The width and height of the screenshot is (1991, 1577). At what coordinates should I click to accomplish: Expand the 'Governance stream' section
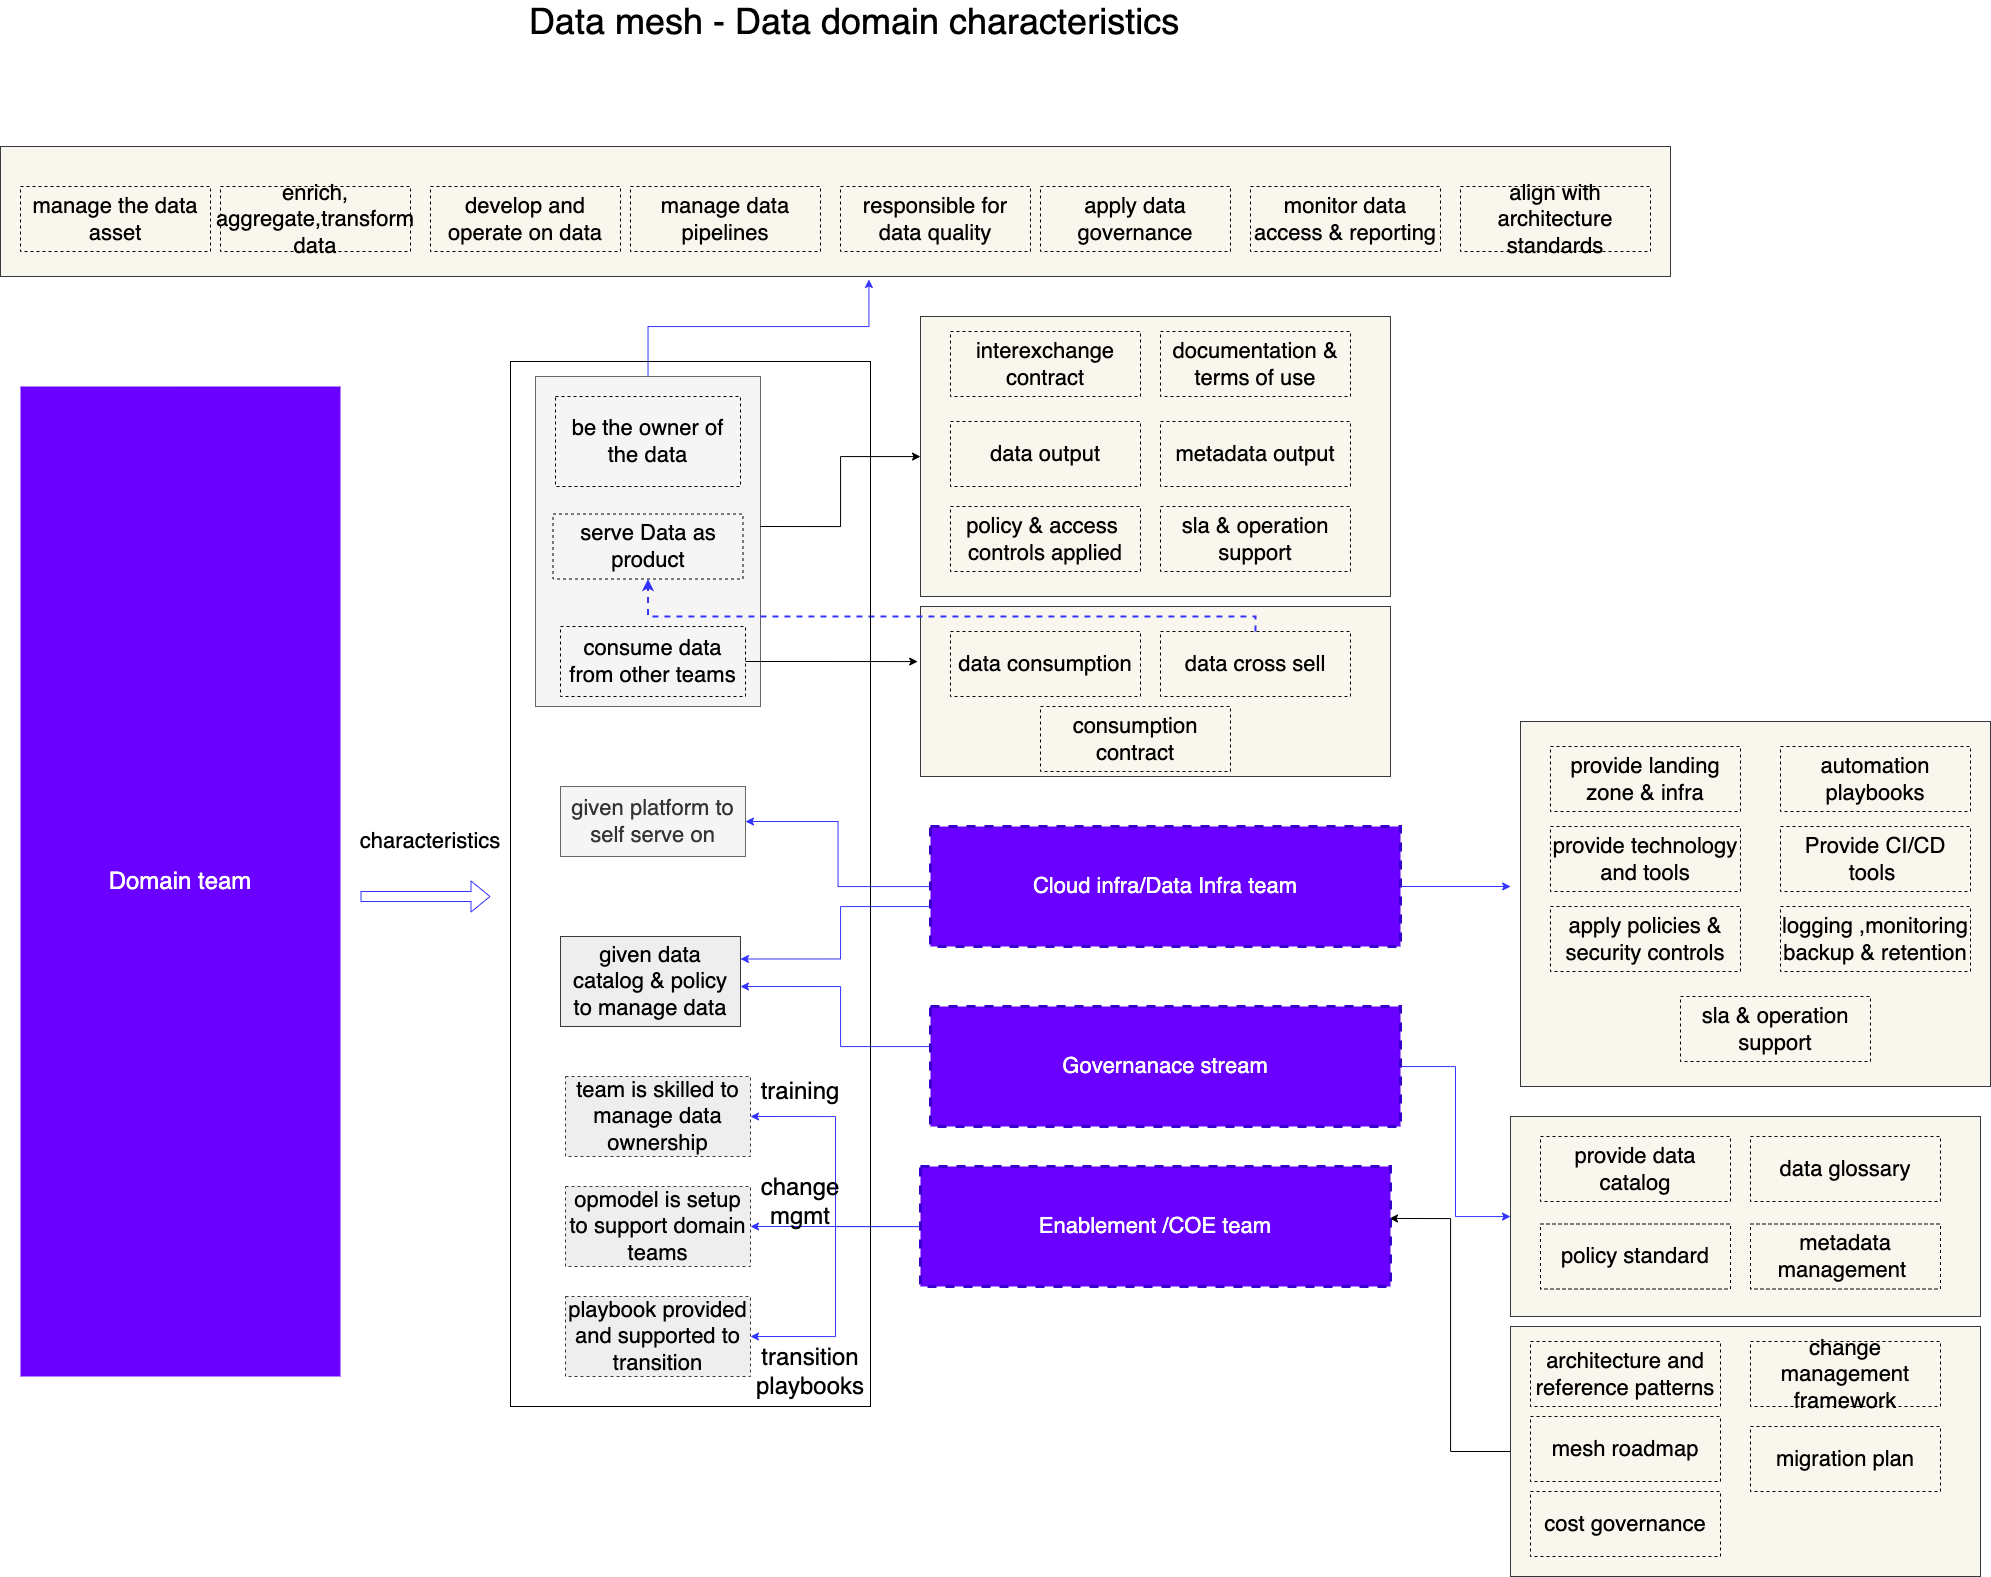tap(1155, 1065)
